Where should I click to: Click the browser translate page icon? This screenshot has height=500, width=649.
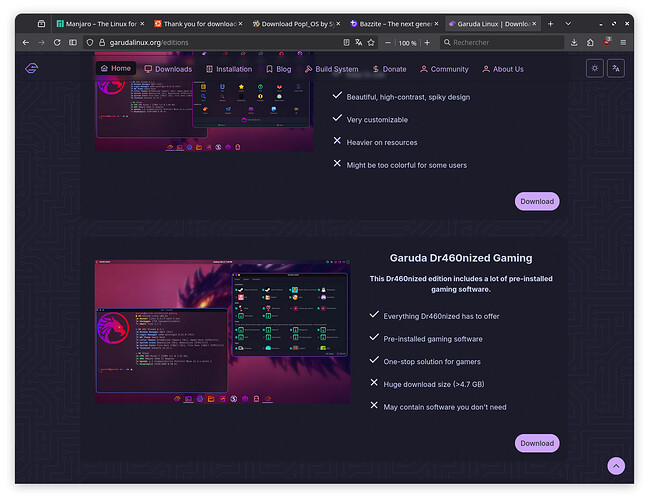(x=358, y=42)
